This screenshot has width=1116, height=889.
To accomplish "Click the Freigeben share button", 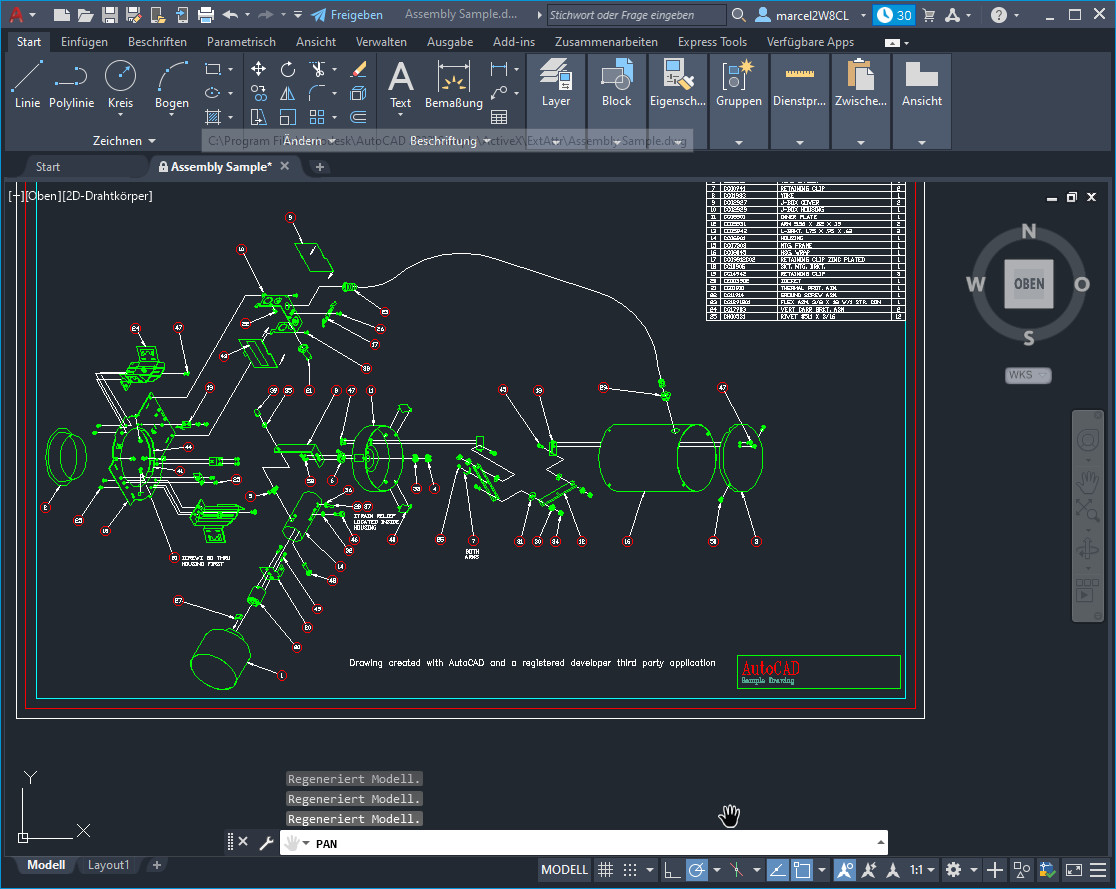I will [348, 15].
